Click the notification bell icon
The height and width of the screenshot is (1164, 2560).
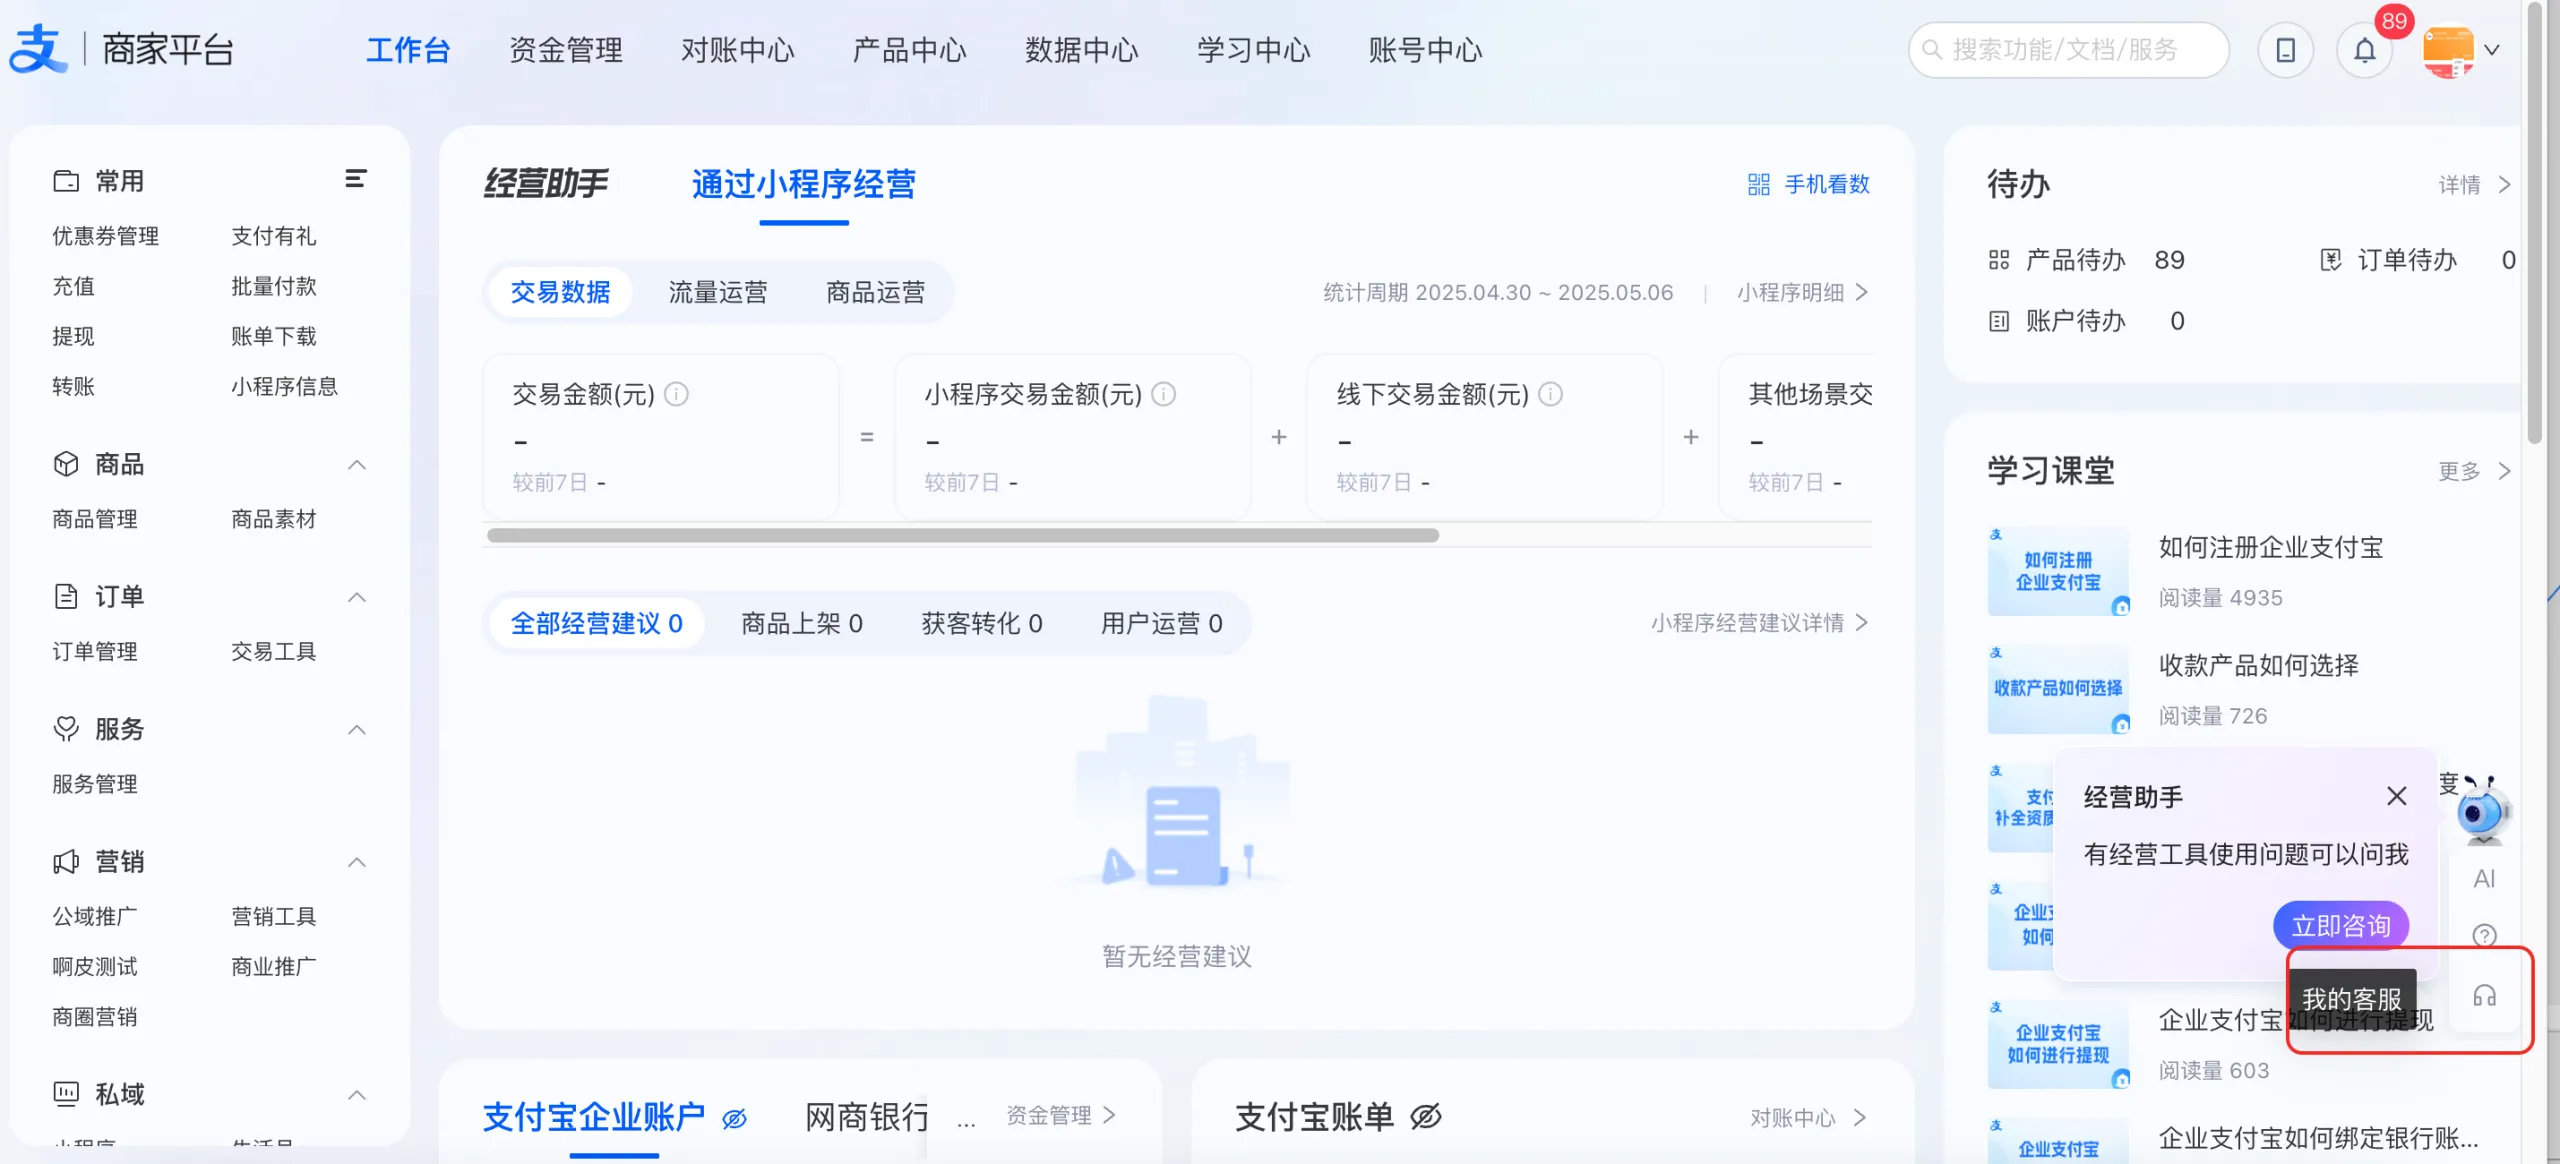coord(2364,50)
